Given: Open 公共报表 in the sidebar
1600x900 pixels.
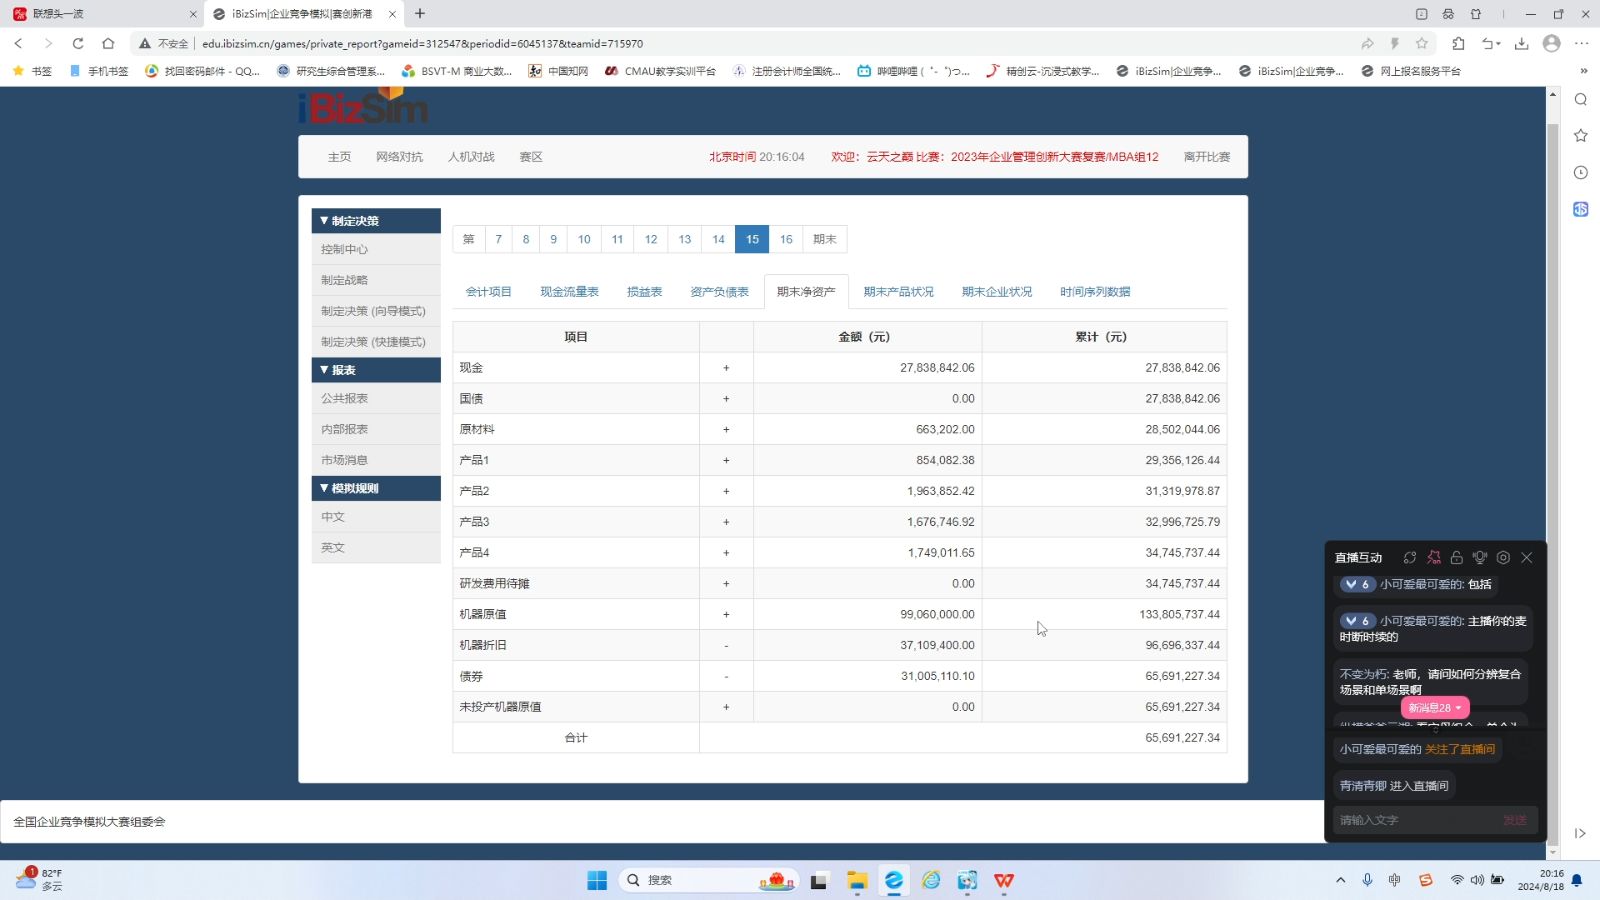Looking at the screenshot, I should click(x=376, y=398).
